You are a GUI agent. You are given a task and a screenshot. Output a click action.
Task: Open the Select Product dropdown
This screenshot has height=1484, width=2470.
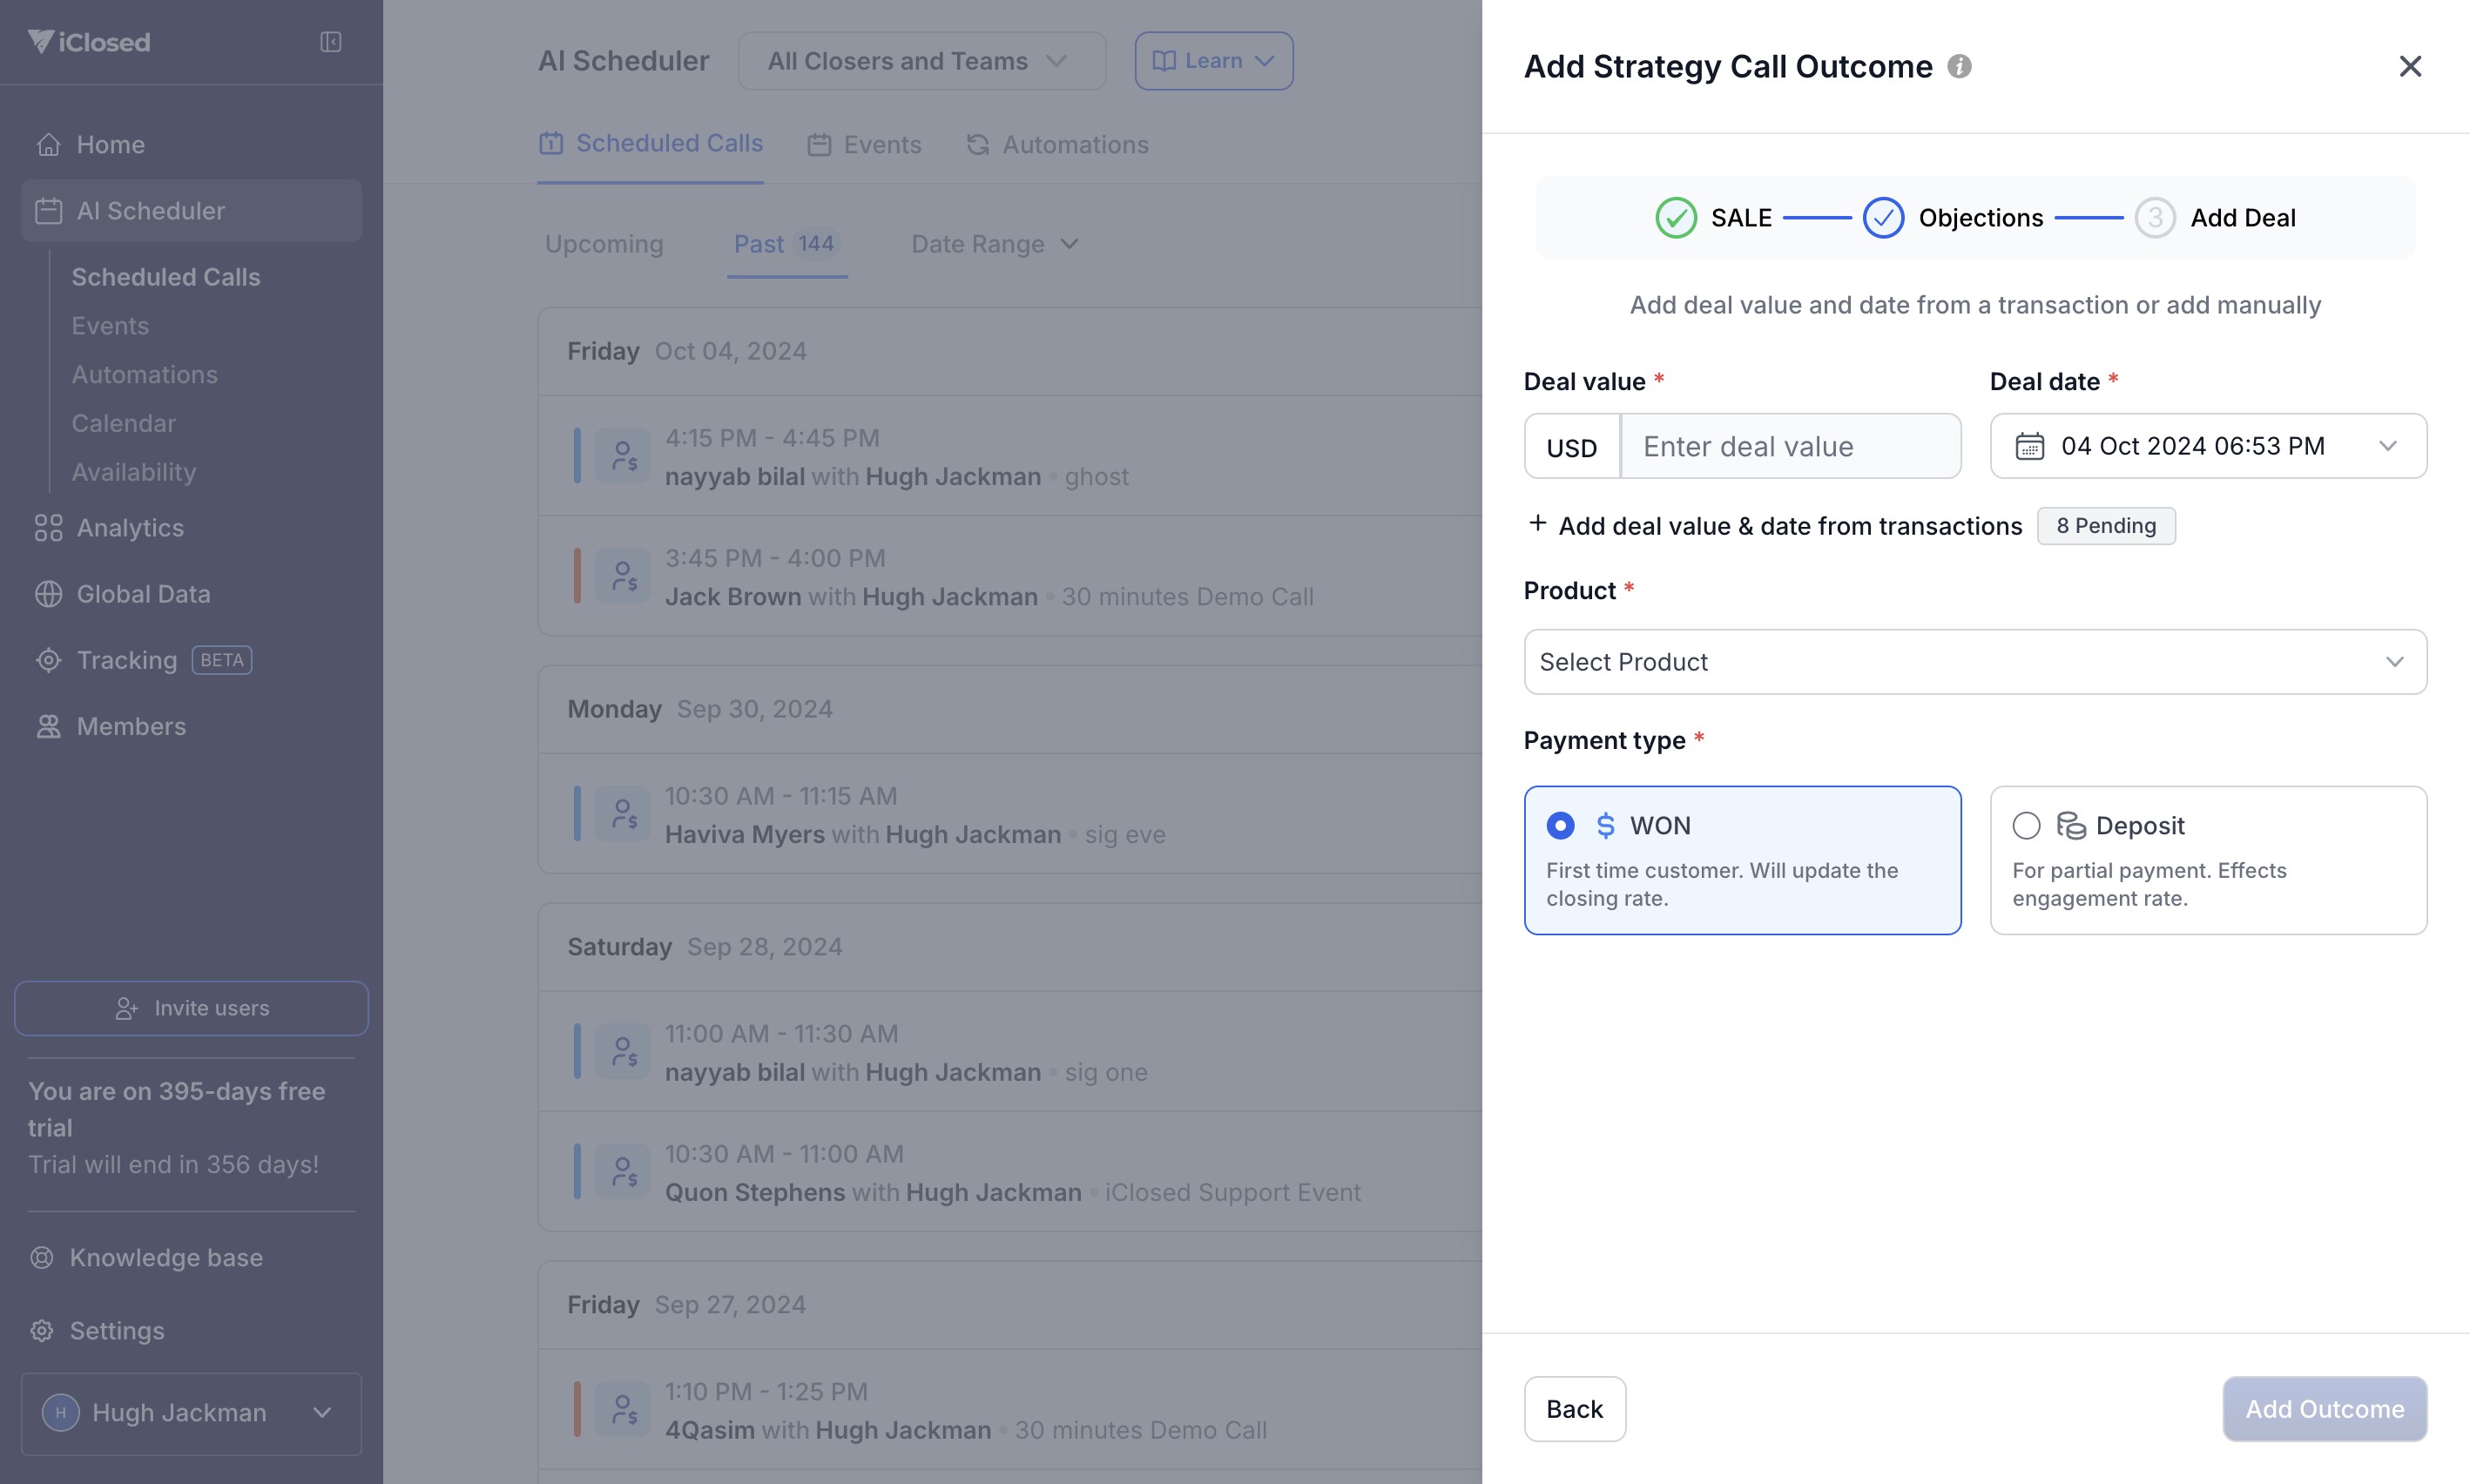1974,662
